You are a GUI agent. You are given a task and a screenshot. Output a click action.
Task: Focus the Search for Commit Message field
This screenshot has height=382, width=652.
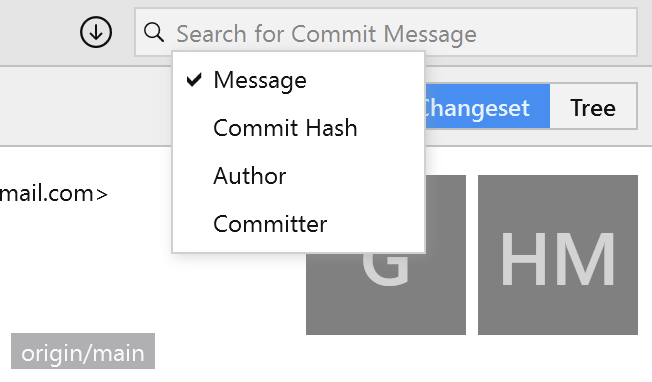tap(386, 32)
